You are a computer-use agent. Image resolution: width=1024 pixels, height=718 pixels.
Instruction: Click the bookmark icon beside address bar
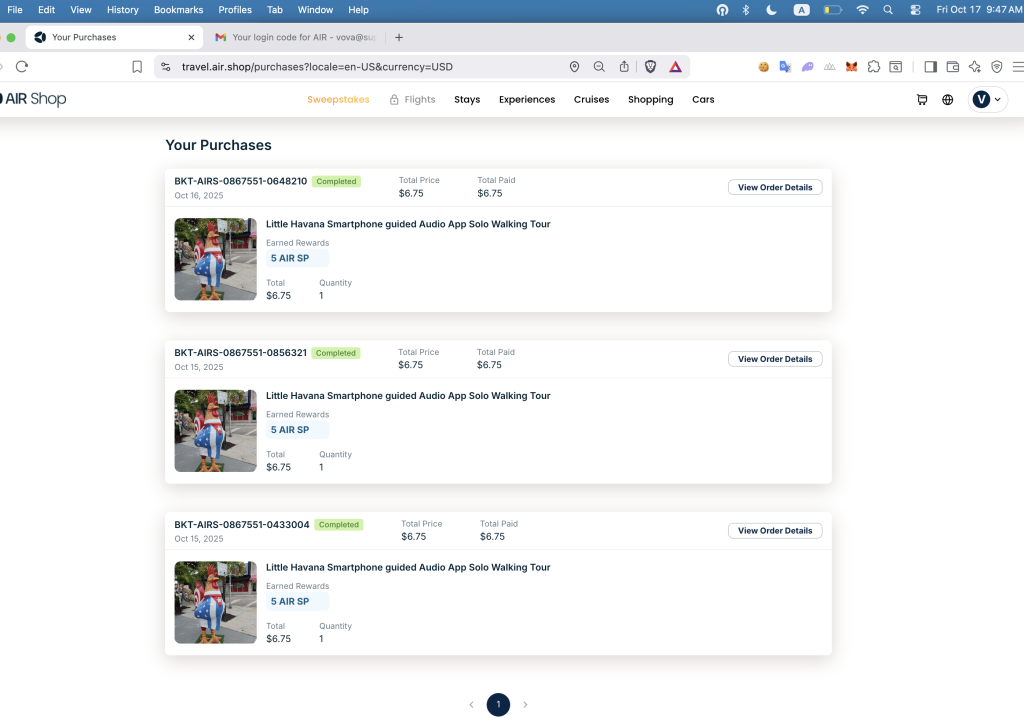137,67
